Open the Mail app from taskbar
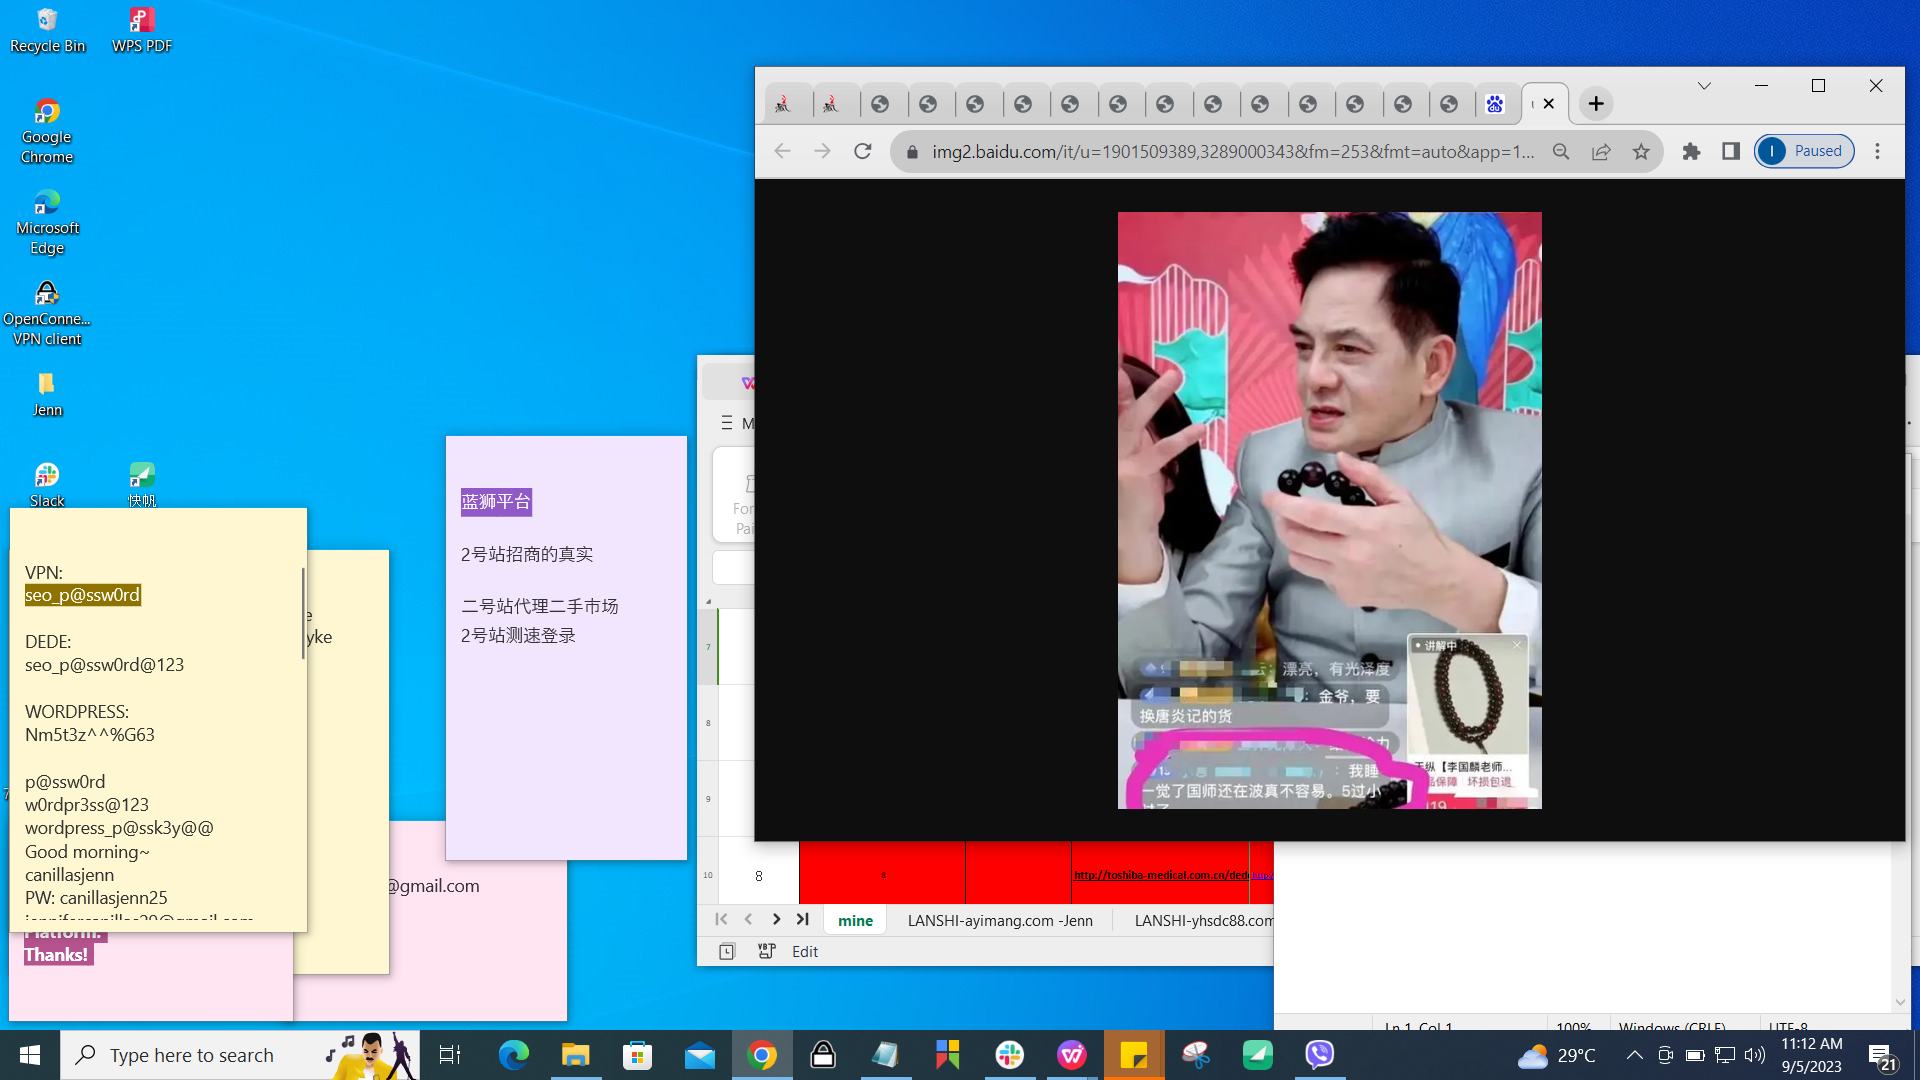The width and height of the screenshot is (1920, 1080). [700, 1055]
